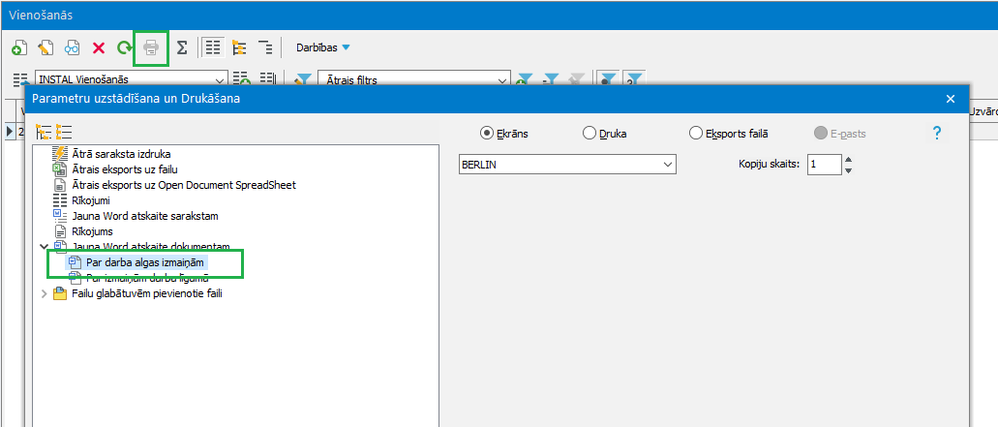The width and height of the screenshot is (998, 427).
Task: Select Ātrais eksports uz Open Document SpreadSheet
Action: coord(184,185)
